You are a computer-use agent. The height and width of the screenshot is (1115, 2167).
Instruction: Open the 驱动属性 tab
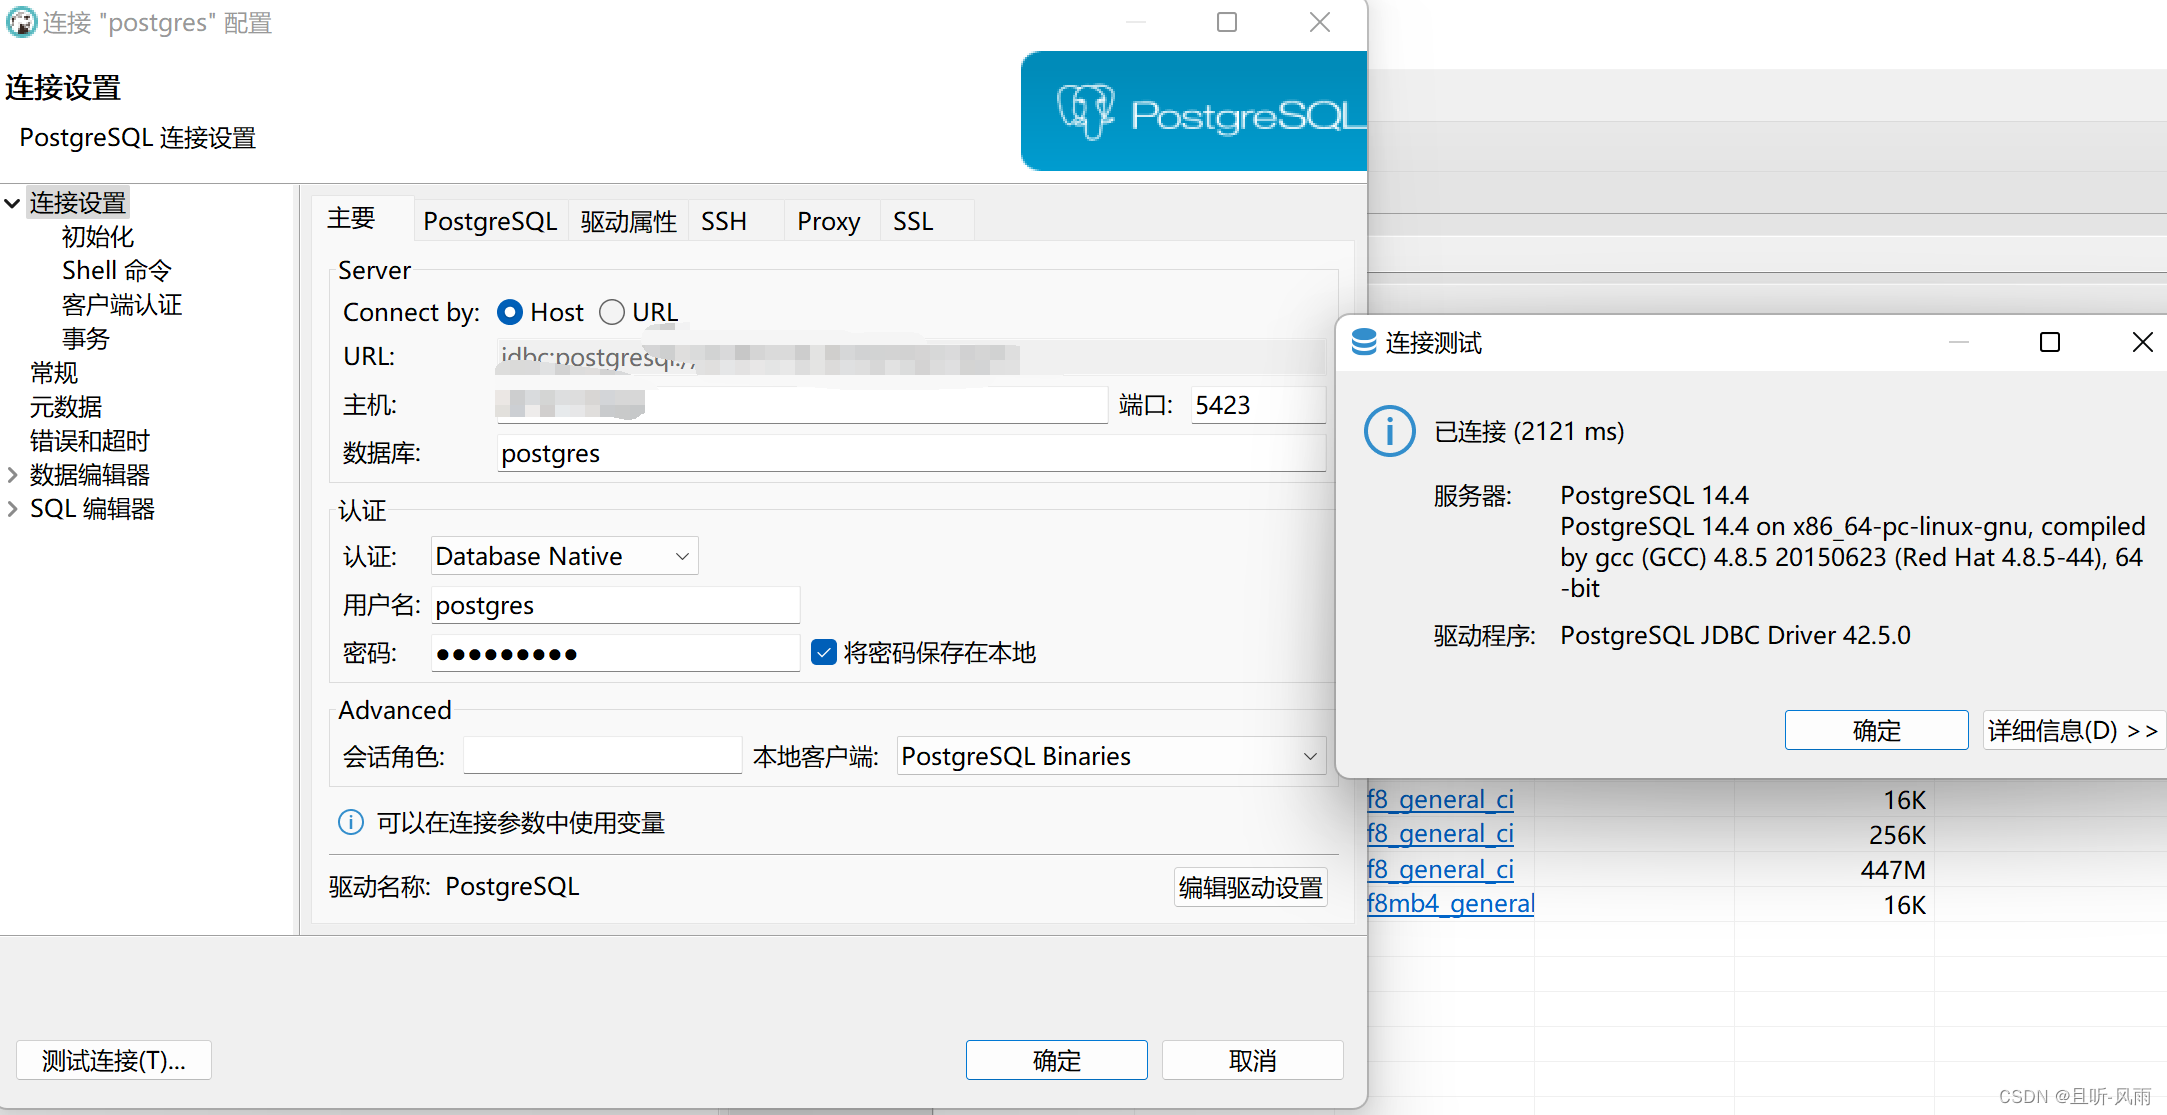(x=627, y=220)
